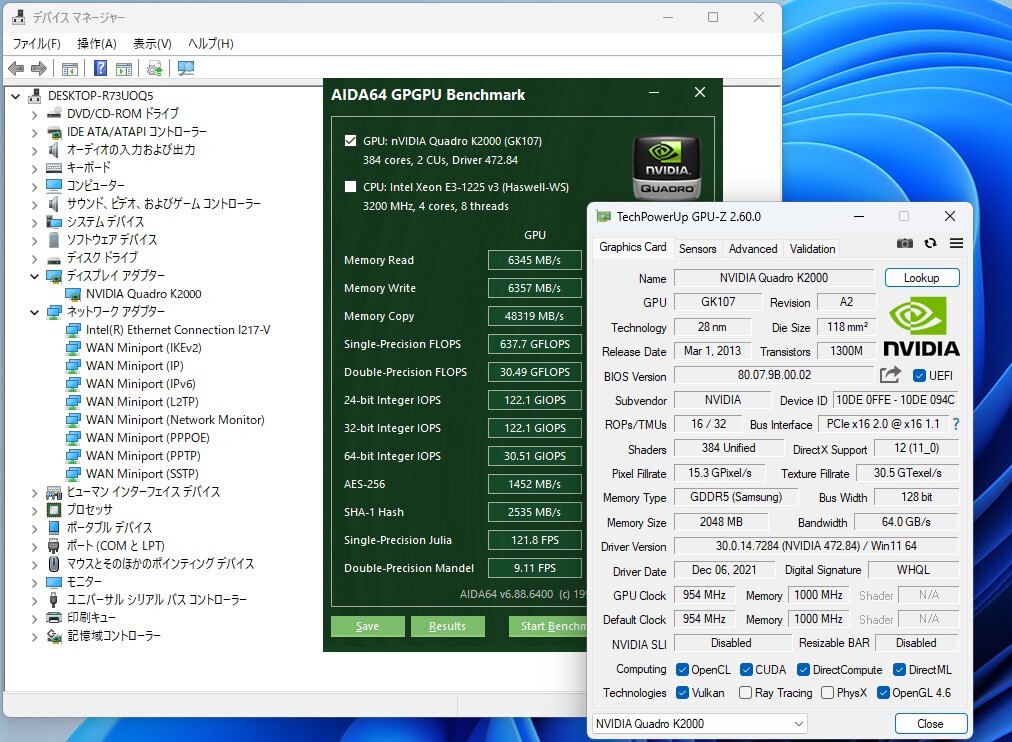Click the Name field showing NVIDIA Quadro K2000
The width and height of the screenshot is (1012, 742).
click(x=774, y=277)
